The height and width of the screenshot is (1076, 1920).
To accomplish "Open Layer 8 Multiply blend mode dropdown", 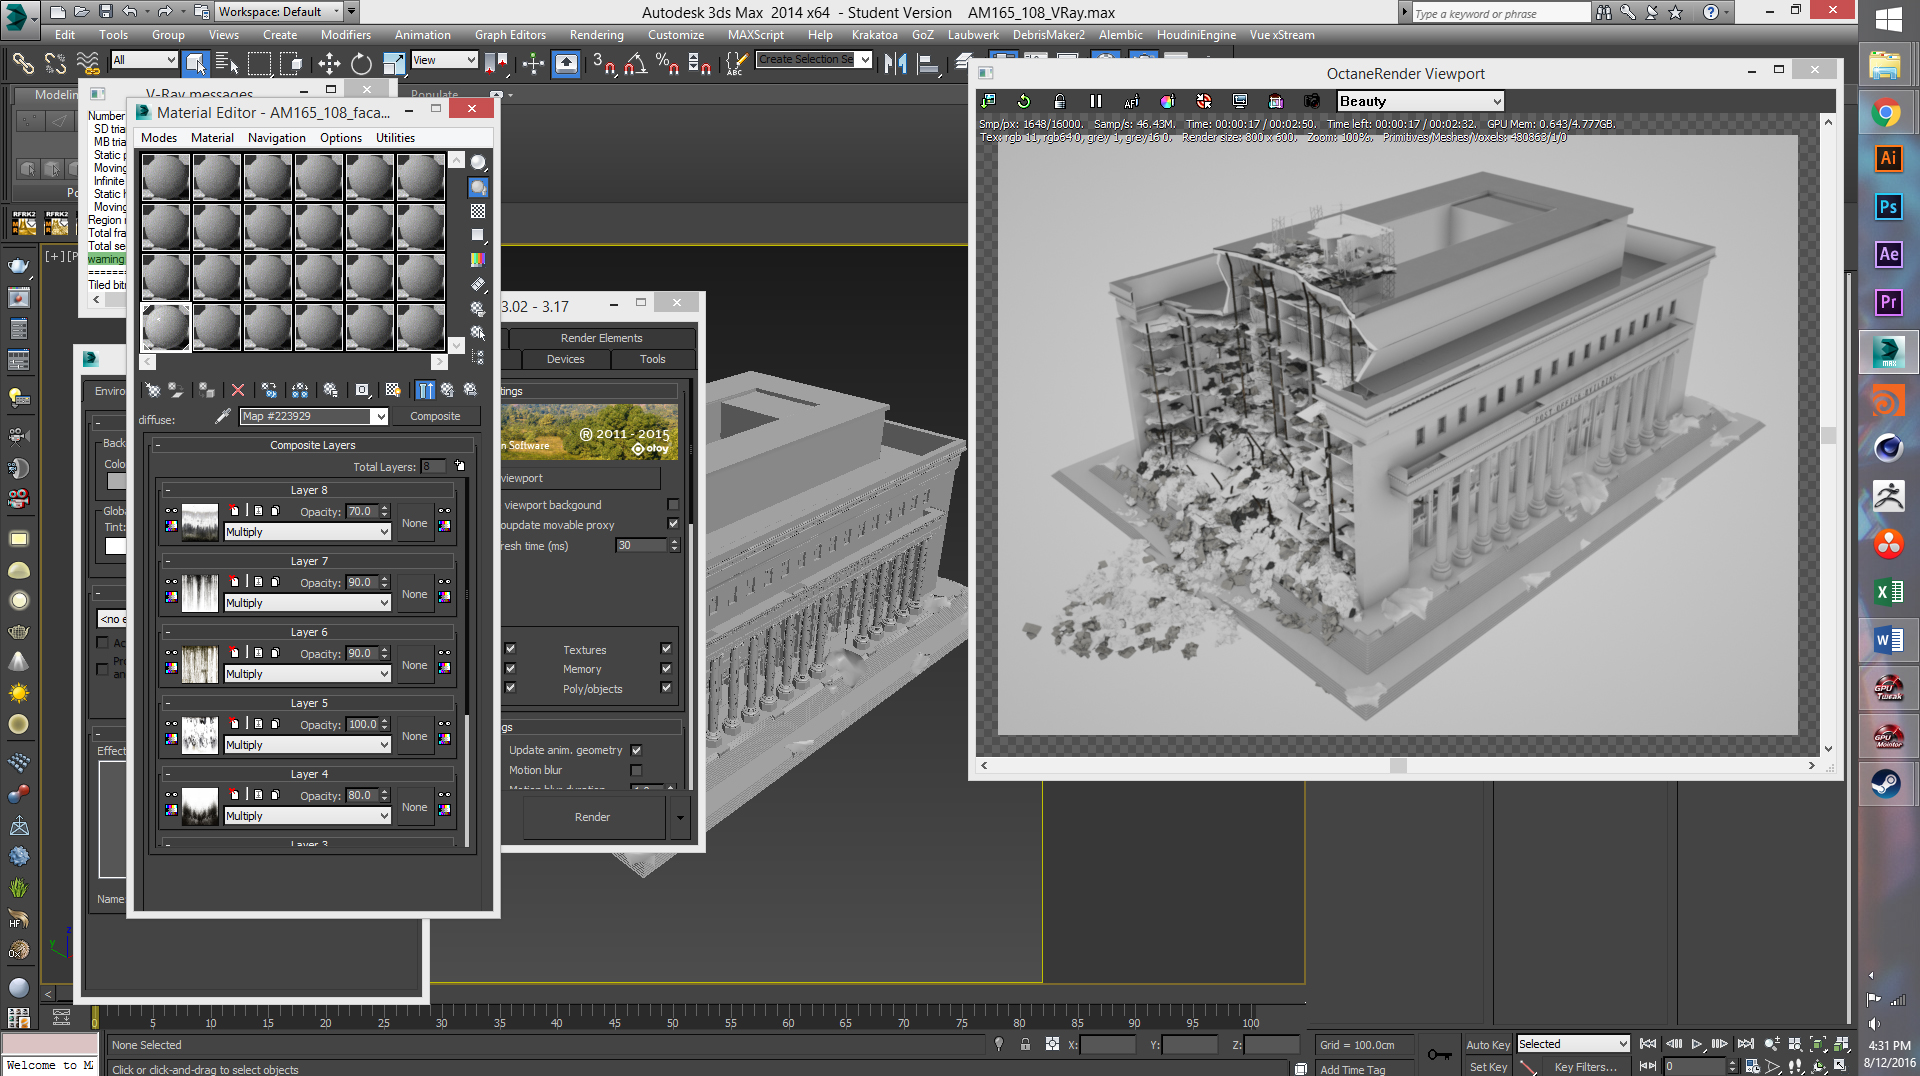I will coord(306,532).
